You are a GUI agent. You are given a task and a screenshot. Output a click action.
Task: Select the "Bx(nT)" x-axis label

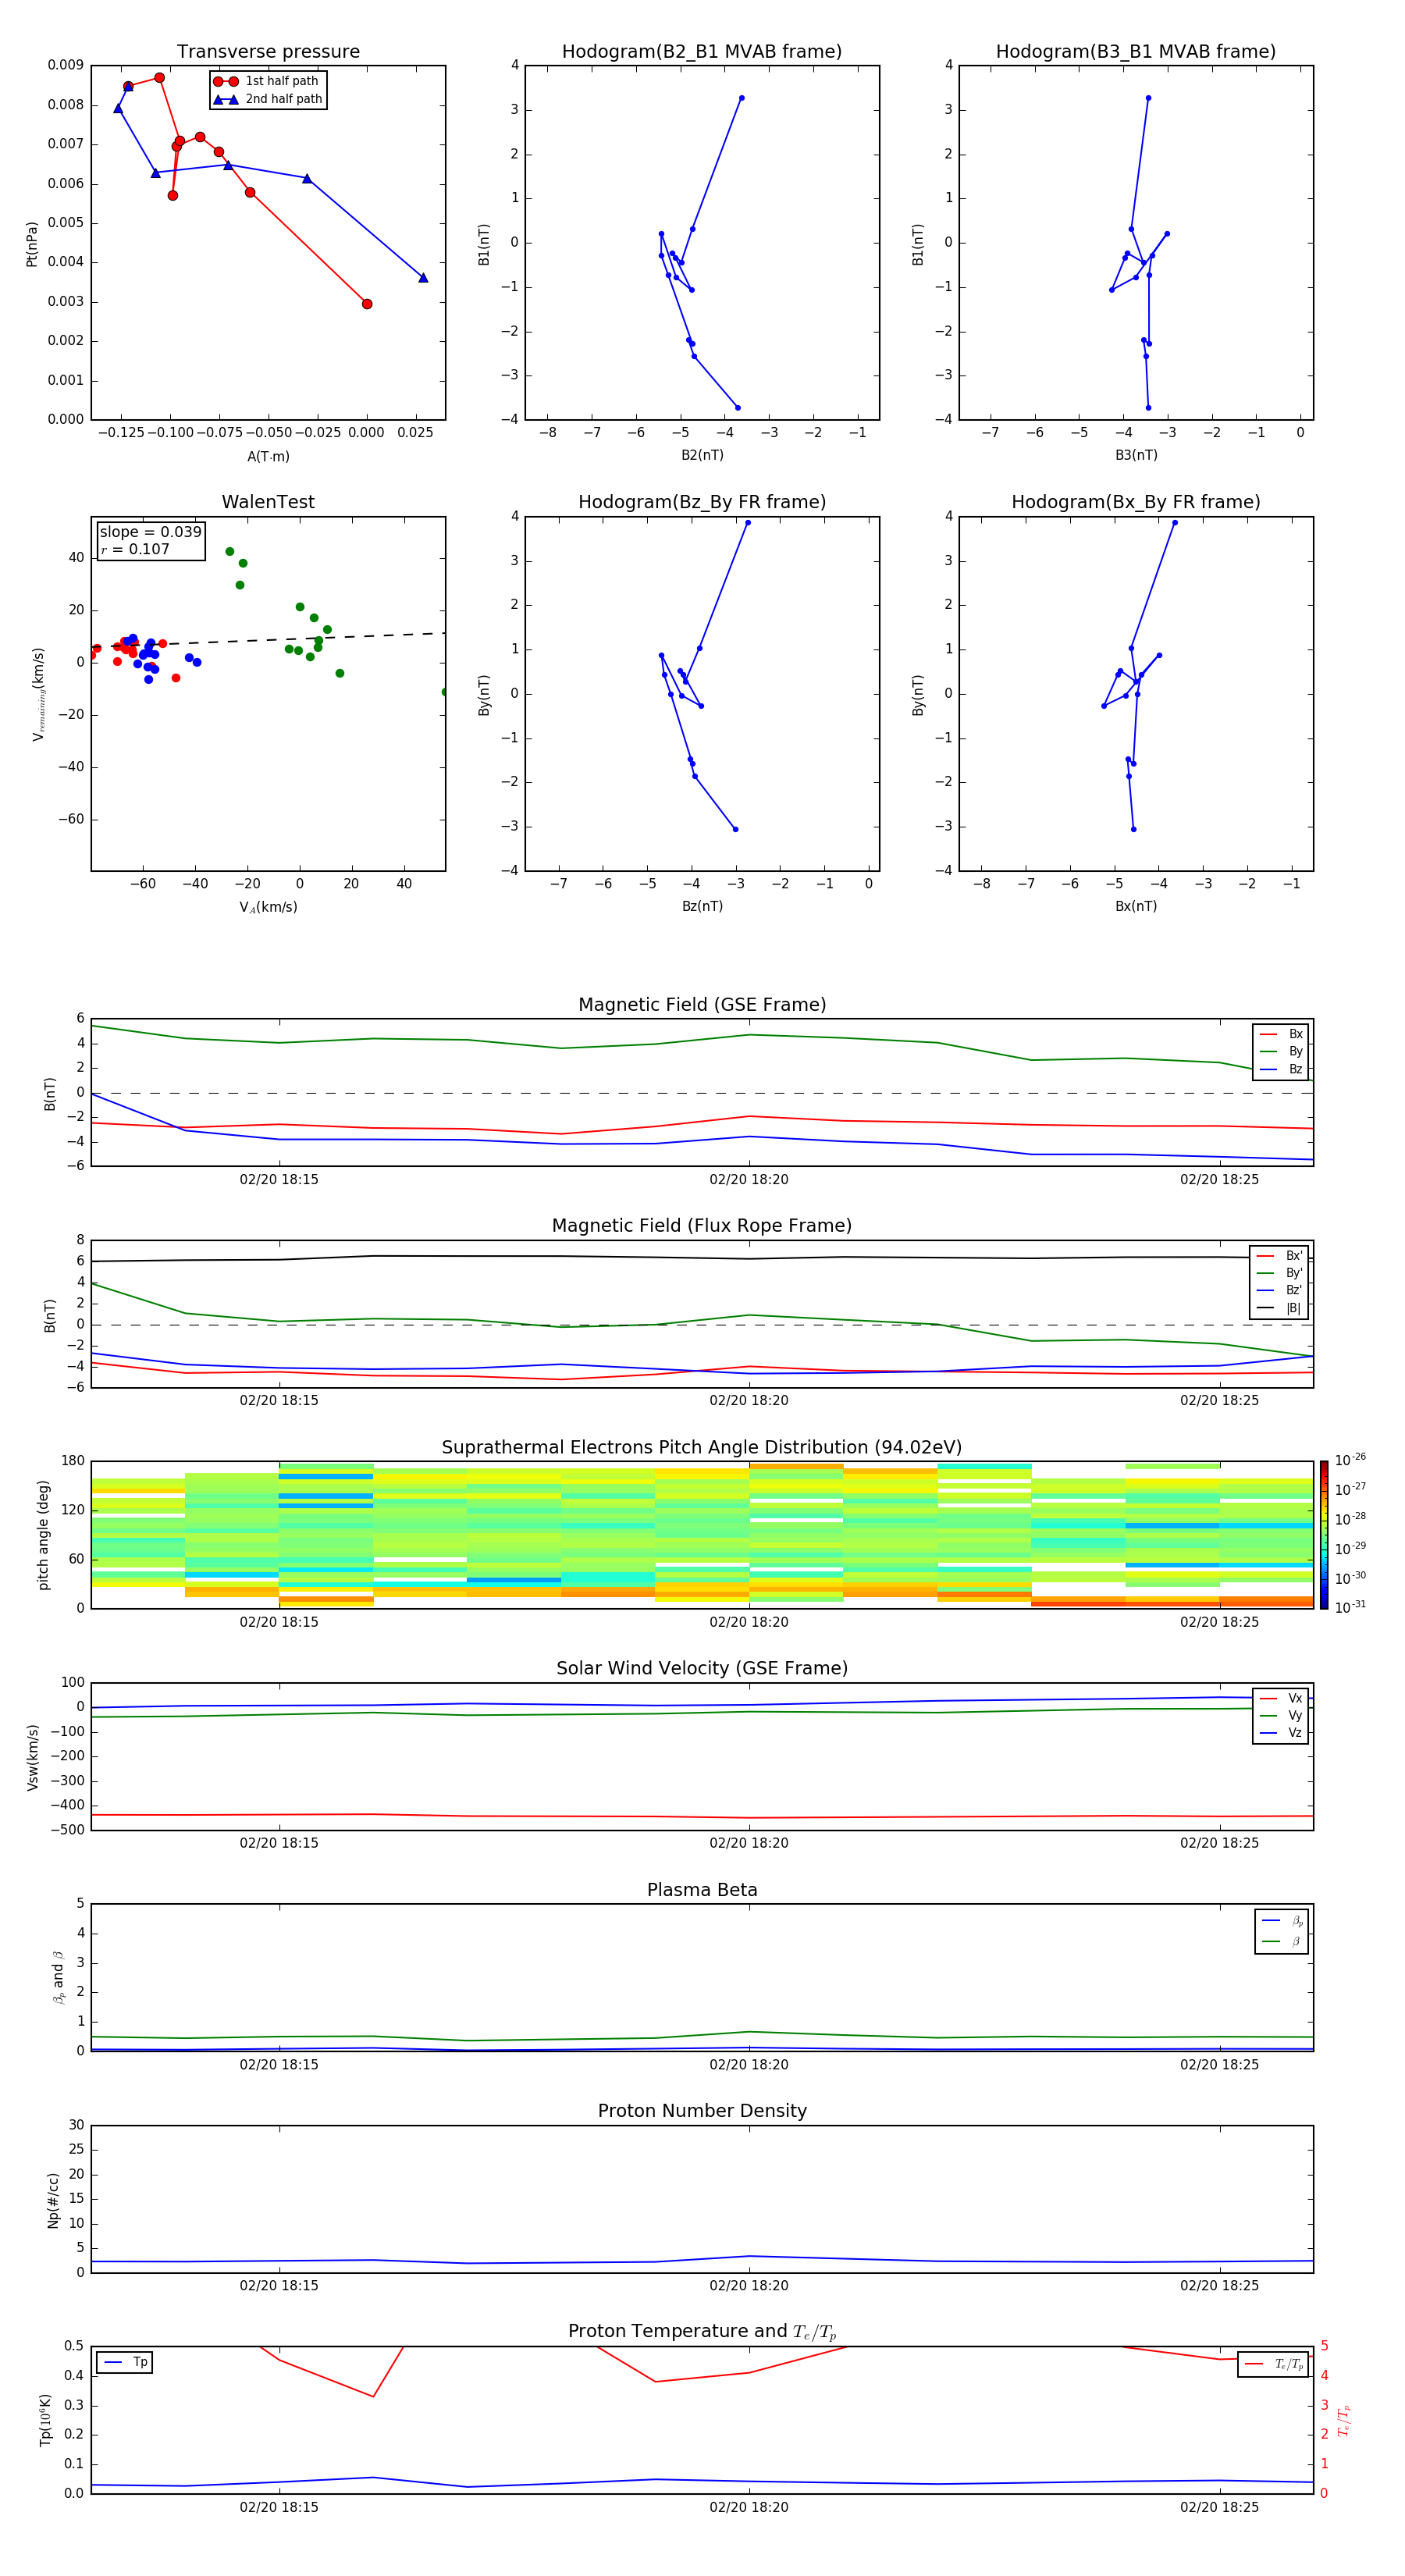click(1136, 906)
